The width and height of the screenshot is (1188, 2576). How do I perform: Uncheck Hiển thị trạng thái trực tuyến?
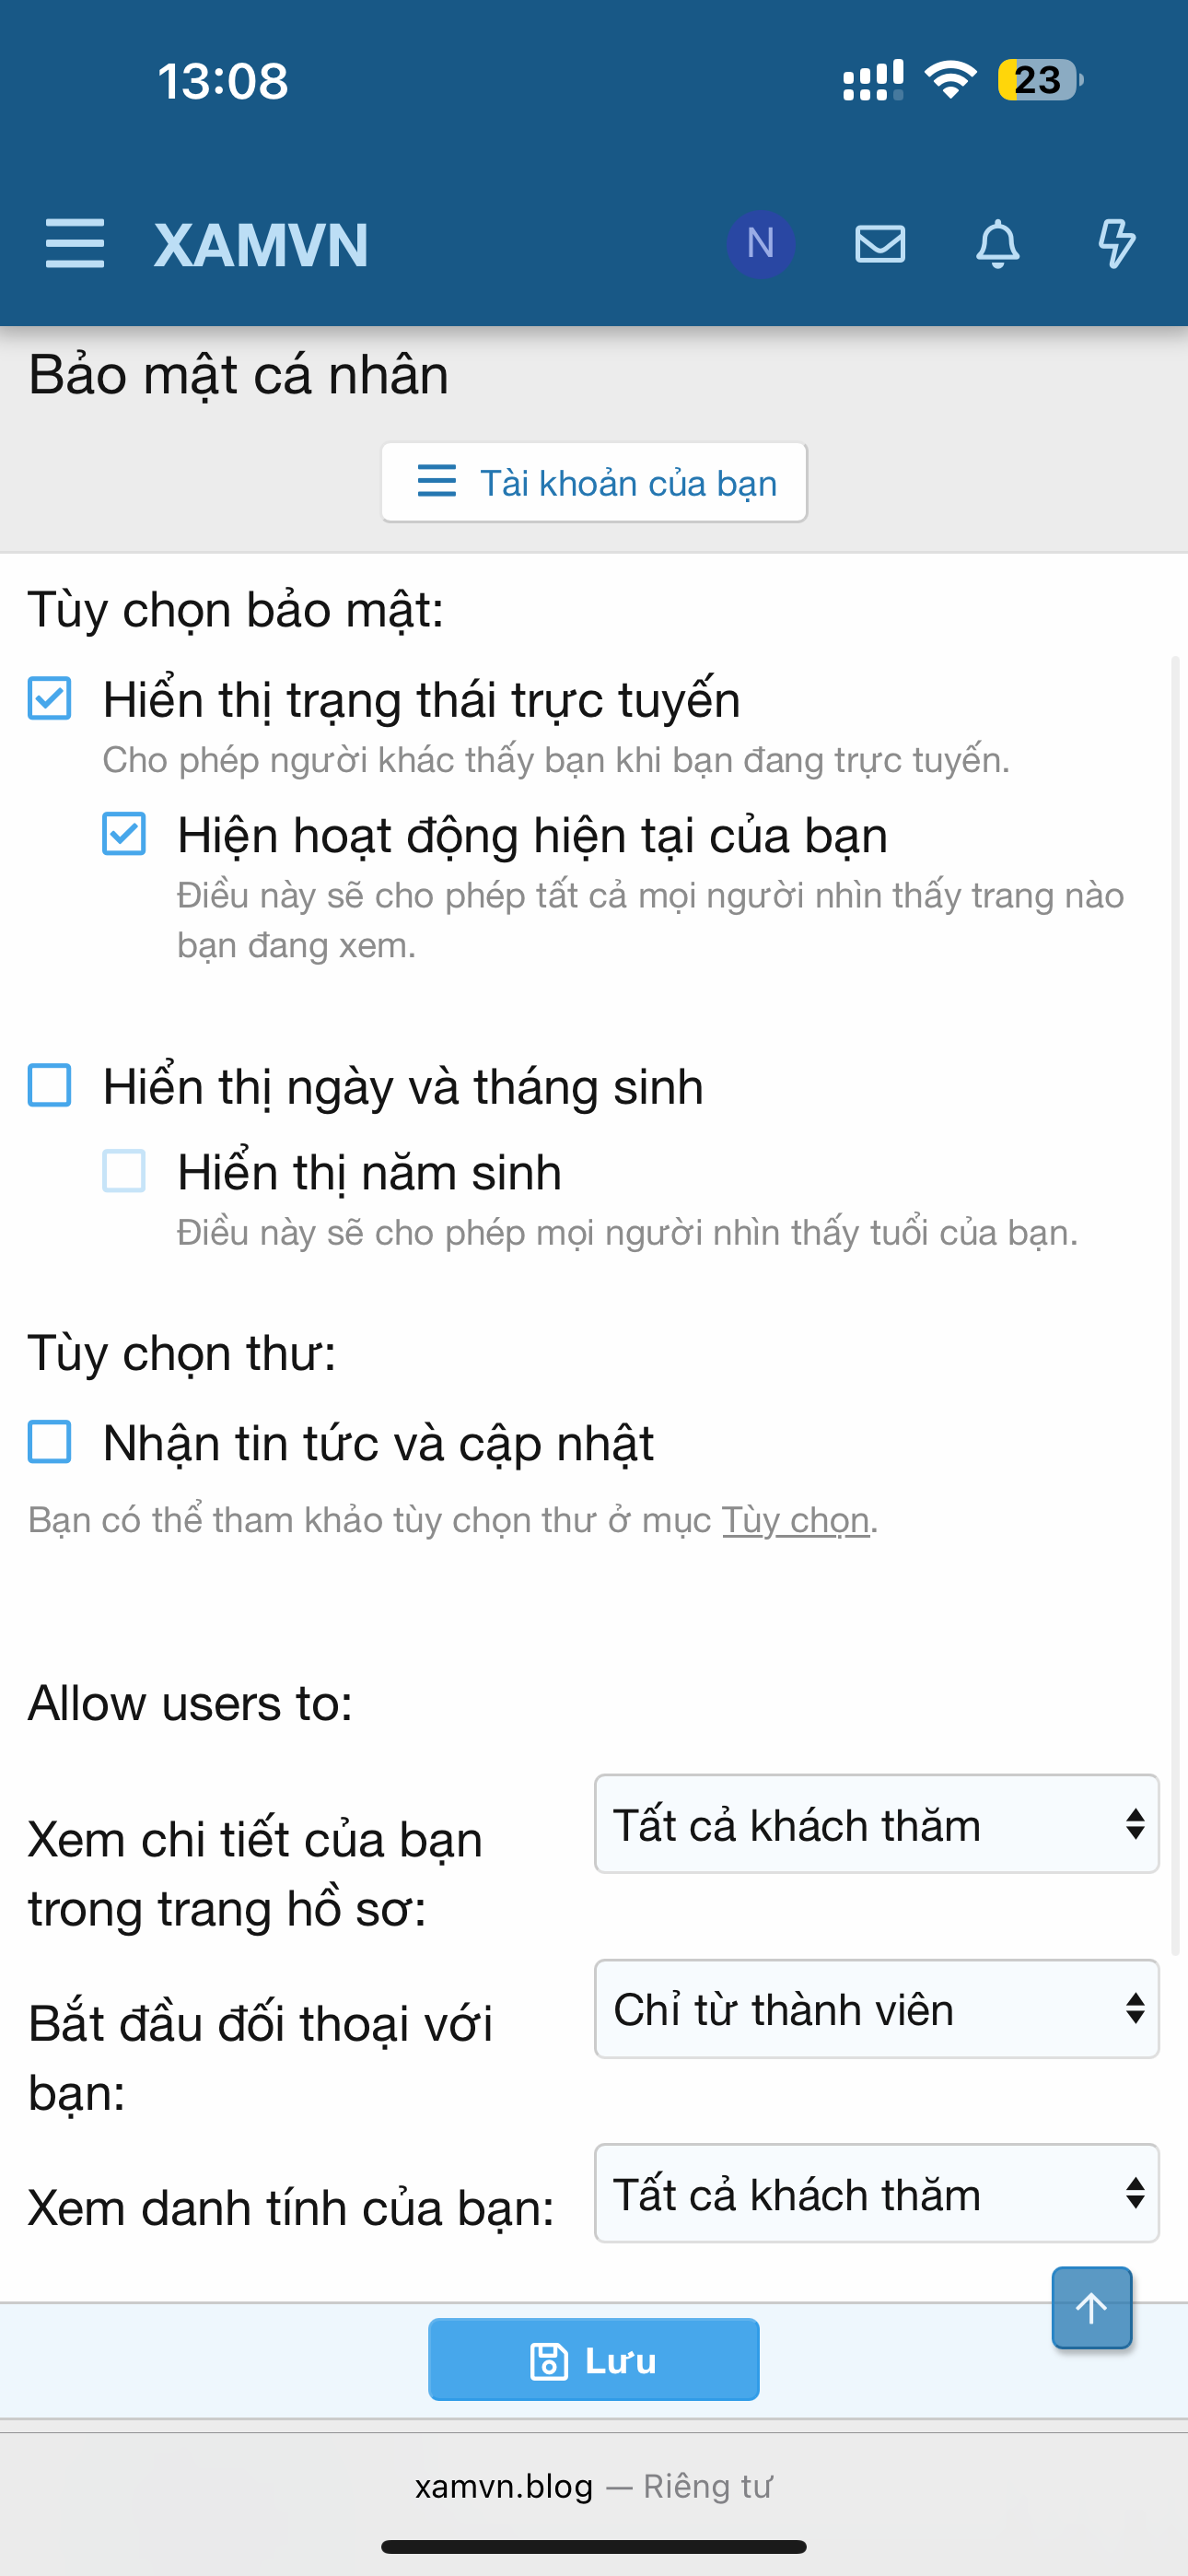pyautogui.click(x=49, y=698)
